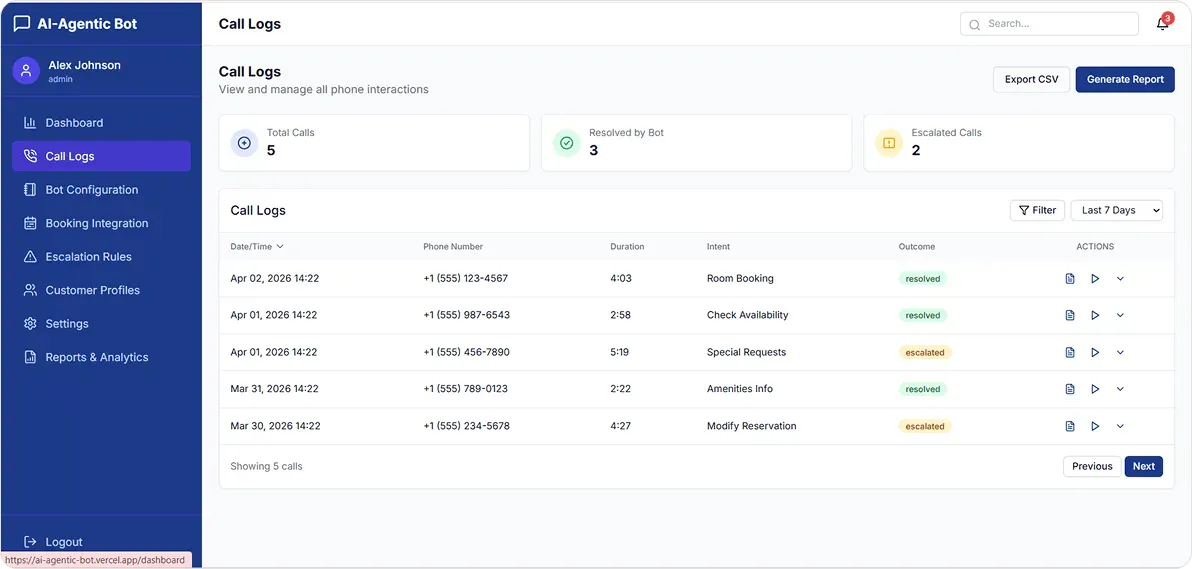Open Customer Profiles in the sidebar
1192x569 pixels.
coord(101,290)
